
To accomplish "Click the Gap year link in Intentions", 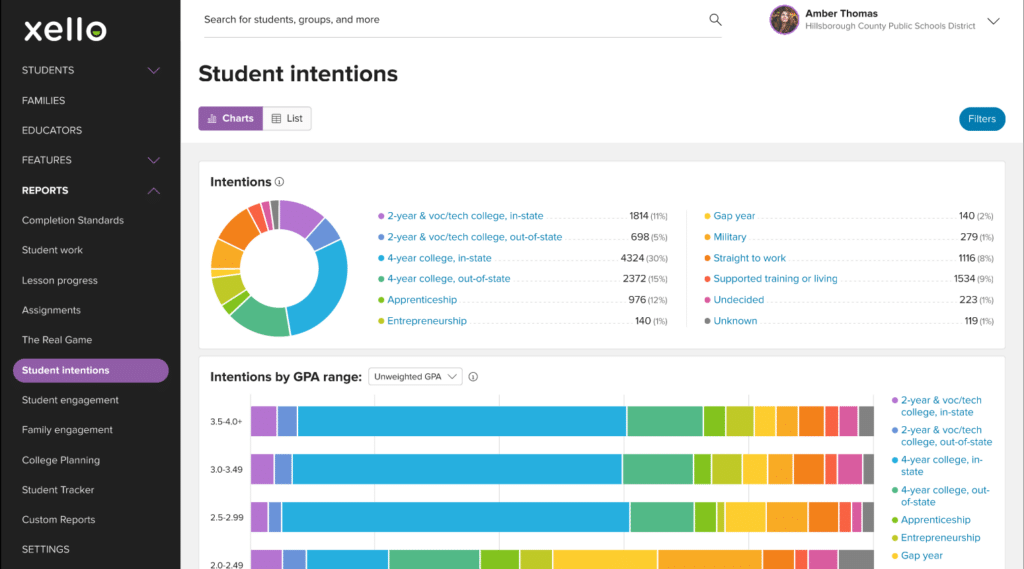I will click(x=733, y=216).
